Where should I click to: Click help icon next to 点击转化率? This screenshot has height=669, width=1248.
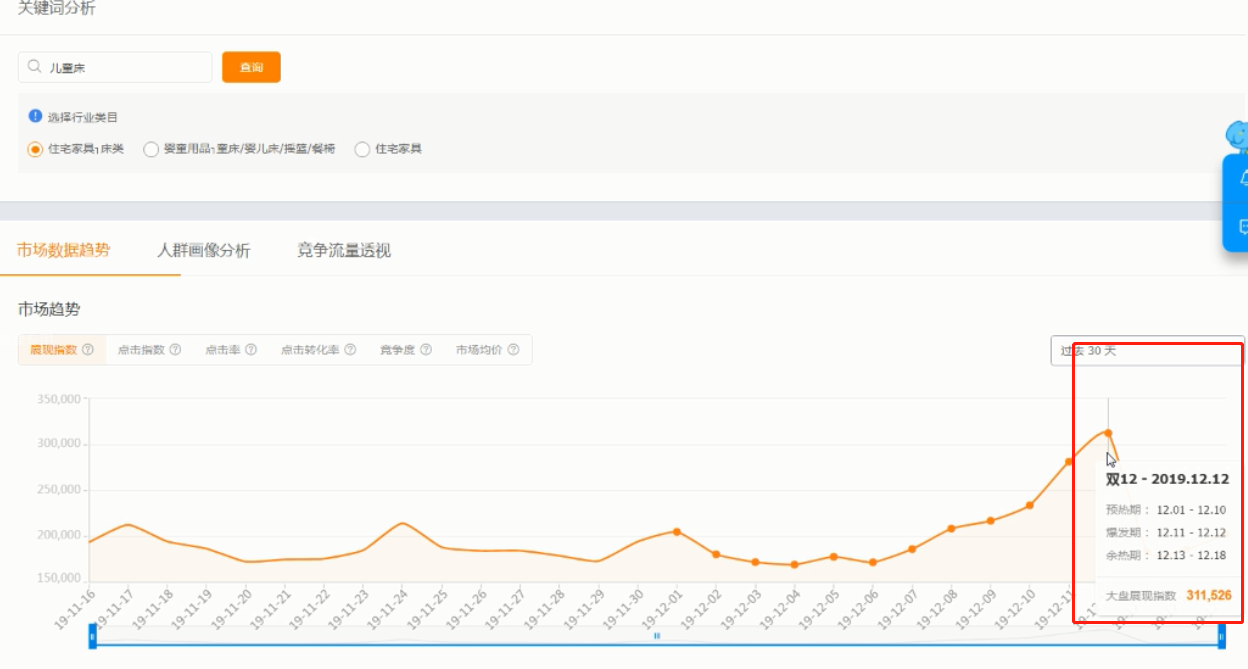click(x=350, y=350)
